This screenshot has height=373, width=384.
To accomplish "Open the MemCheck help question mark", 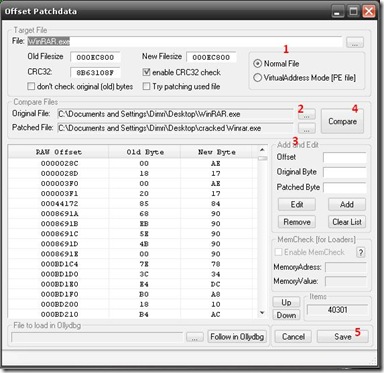I will 361,252.
